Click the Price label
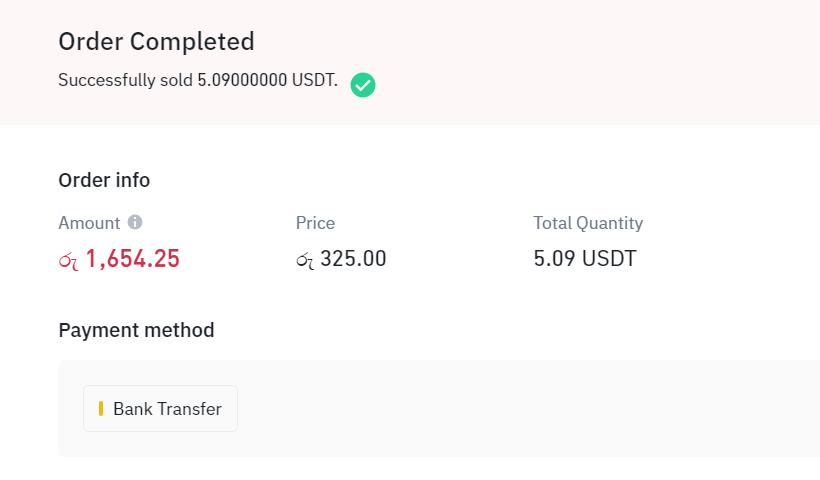The height and width of the screenshot is (480, 820). click(315, 223)
